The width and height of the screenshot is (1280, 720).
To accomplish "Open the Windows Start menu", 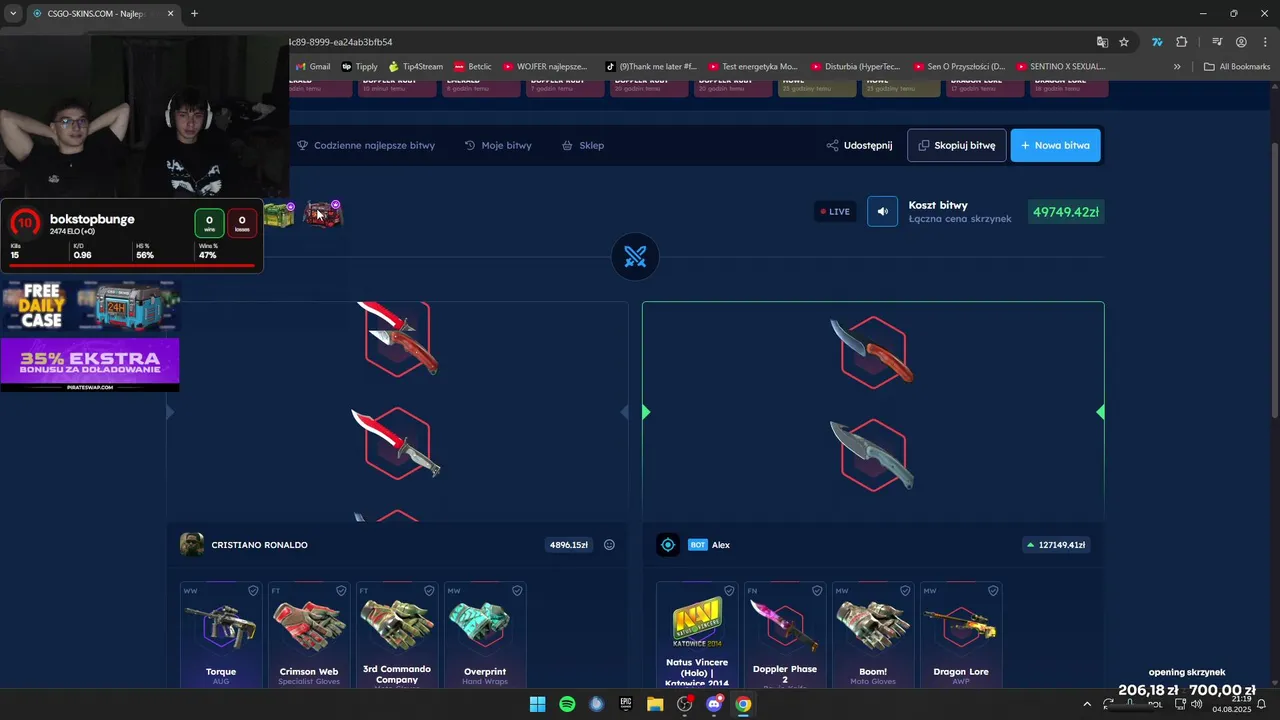I will coord(537,704).
